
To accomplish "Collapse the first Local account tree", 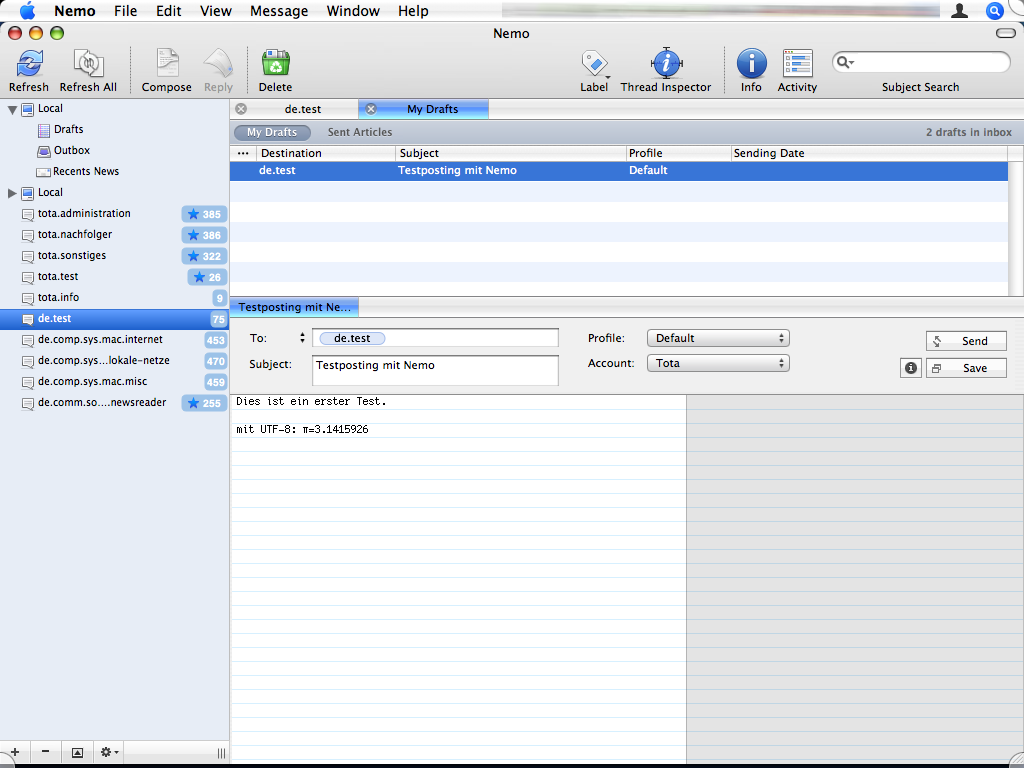I will (x=13, y=109).
